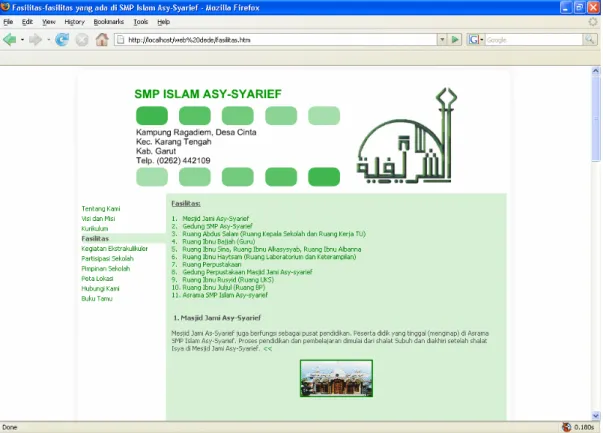Click the vertical scrollbar thumb

[596, 117]
